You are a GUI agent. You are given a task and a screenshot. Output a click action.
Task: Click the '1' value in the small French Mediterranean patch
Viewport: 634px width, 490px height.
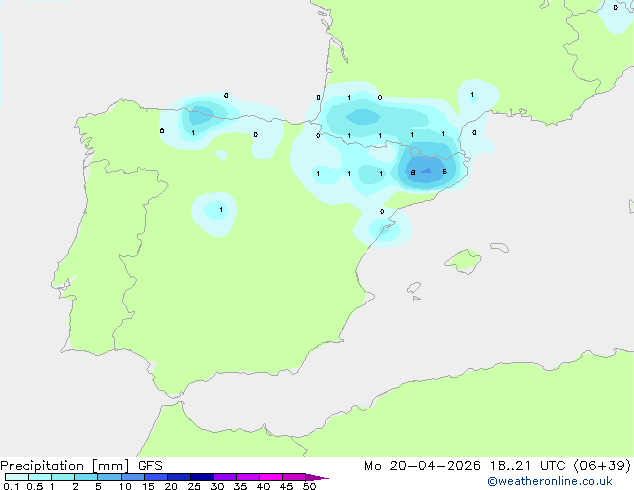click(x=472, y=95)
